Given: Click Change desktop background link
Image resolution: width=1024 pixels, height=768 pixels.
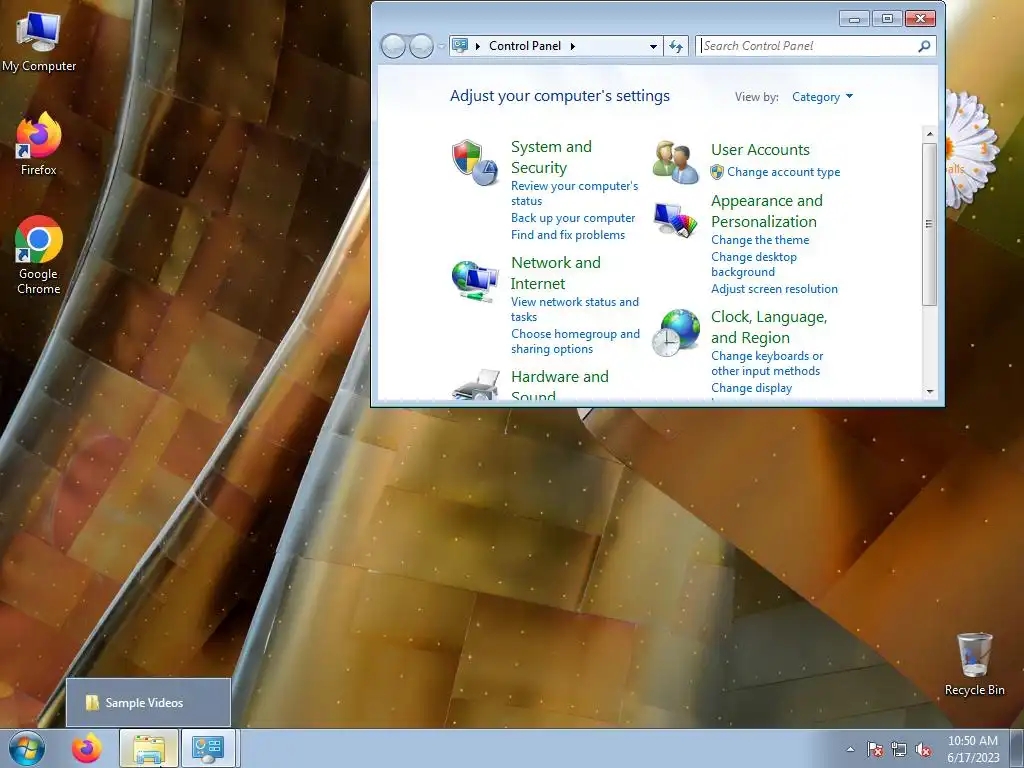Looking at the screenshot, I should coord(754,264).
